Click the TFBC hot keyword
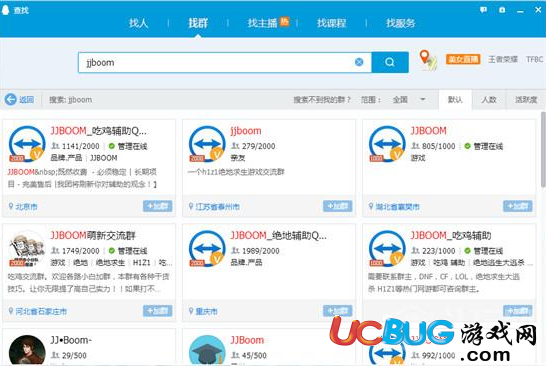This screenshot has height=370, width=546. [x=535, y=60]
